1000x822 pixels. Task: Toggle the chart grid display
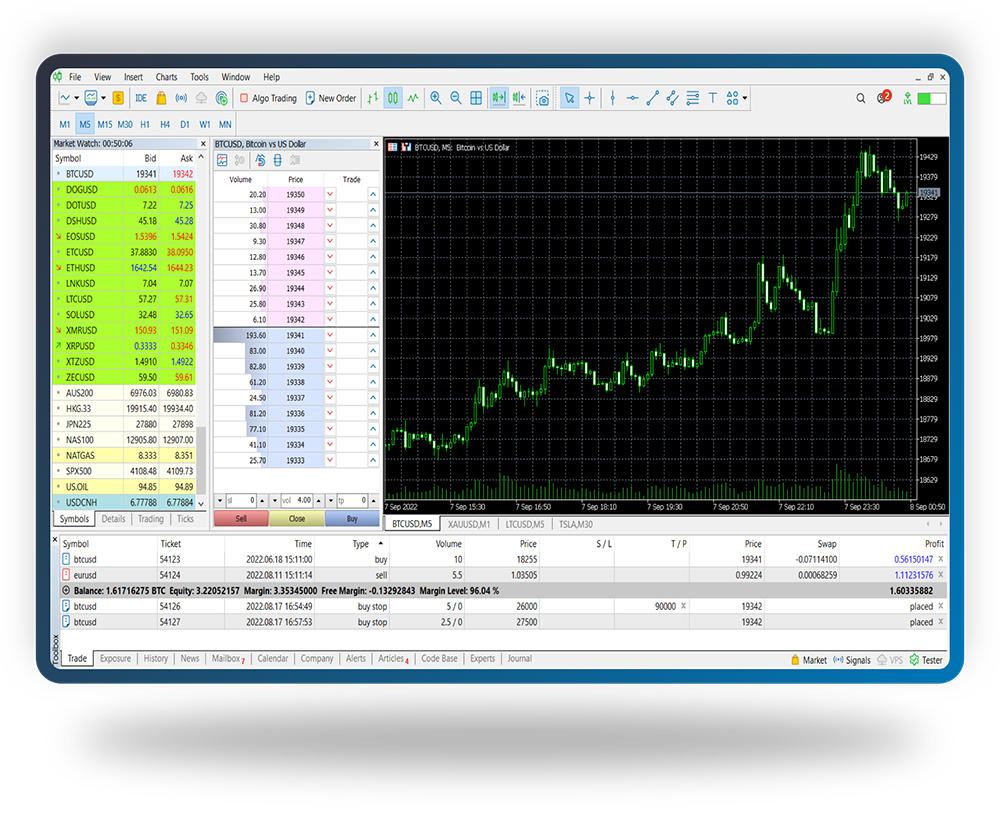pyautogui.click(x=476, y=98)
